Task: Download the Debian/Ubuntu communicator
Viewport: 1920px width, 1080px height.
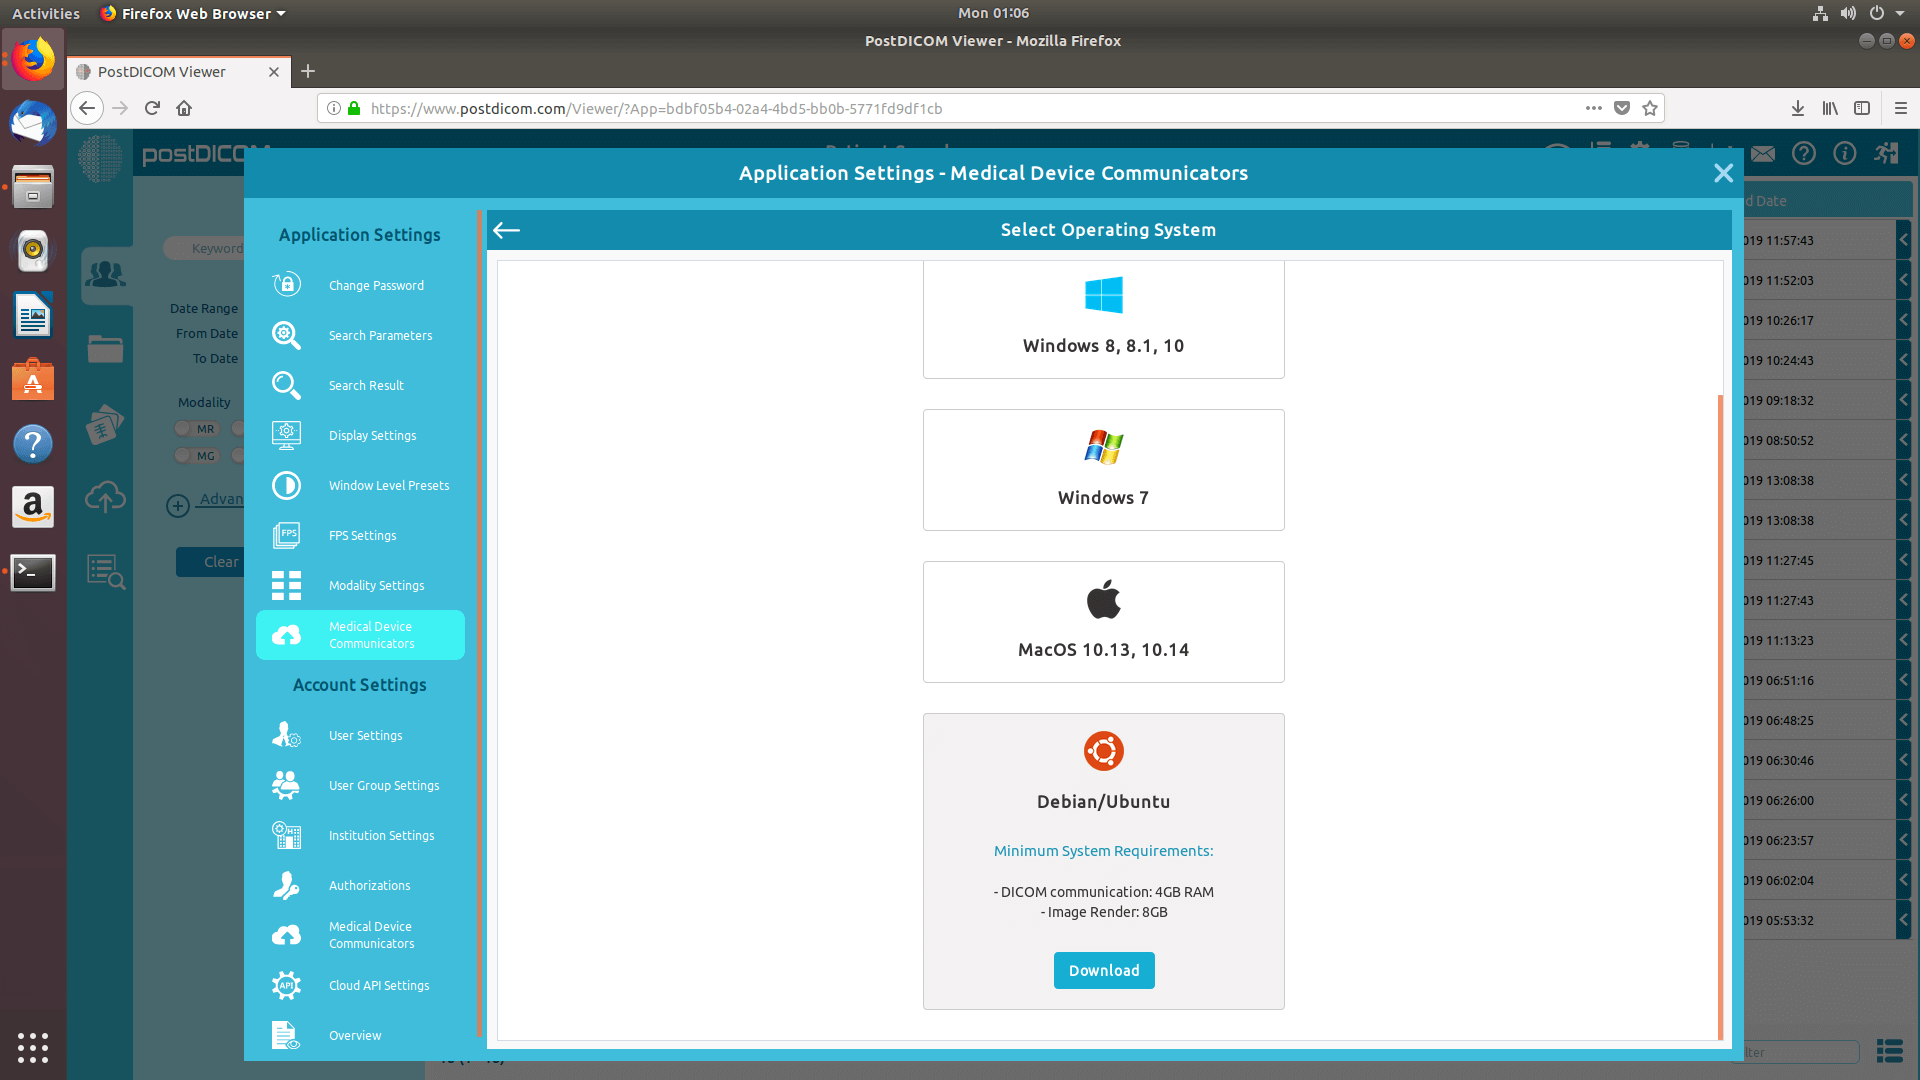Action: pyautogui.click(x=1105, y=969)
